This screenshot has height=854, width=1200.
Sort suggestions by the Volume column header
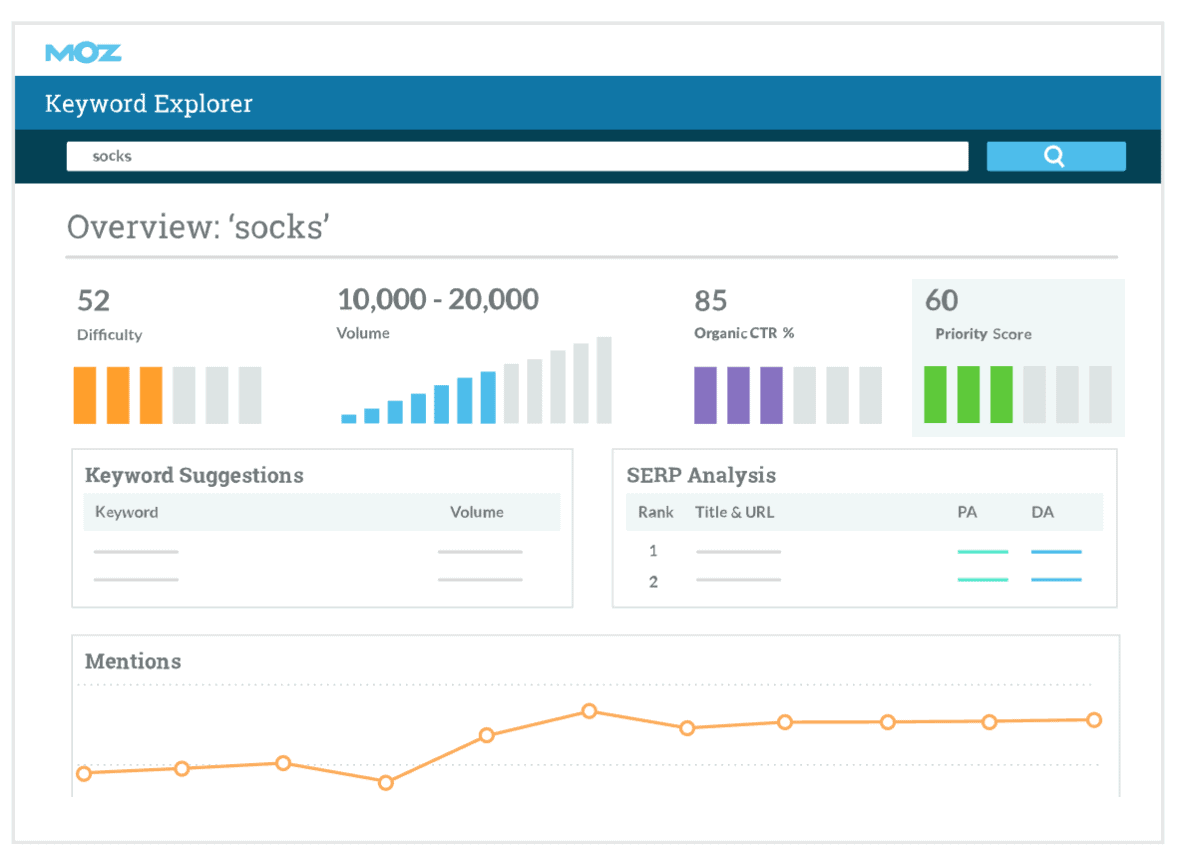click(477, 512)
